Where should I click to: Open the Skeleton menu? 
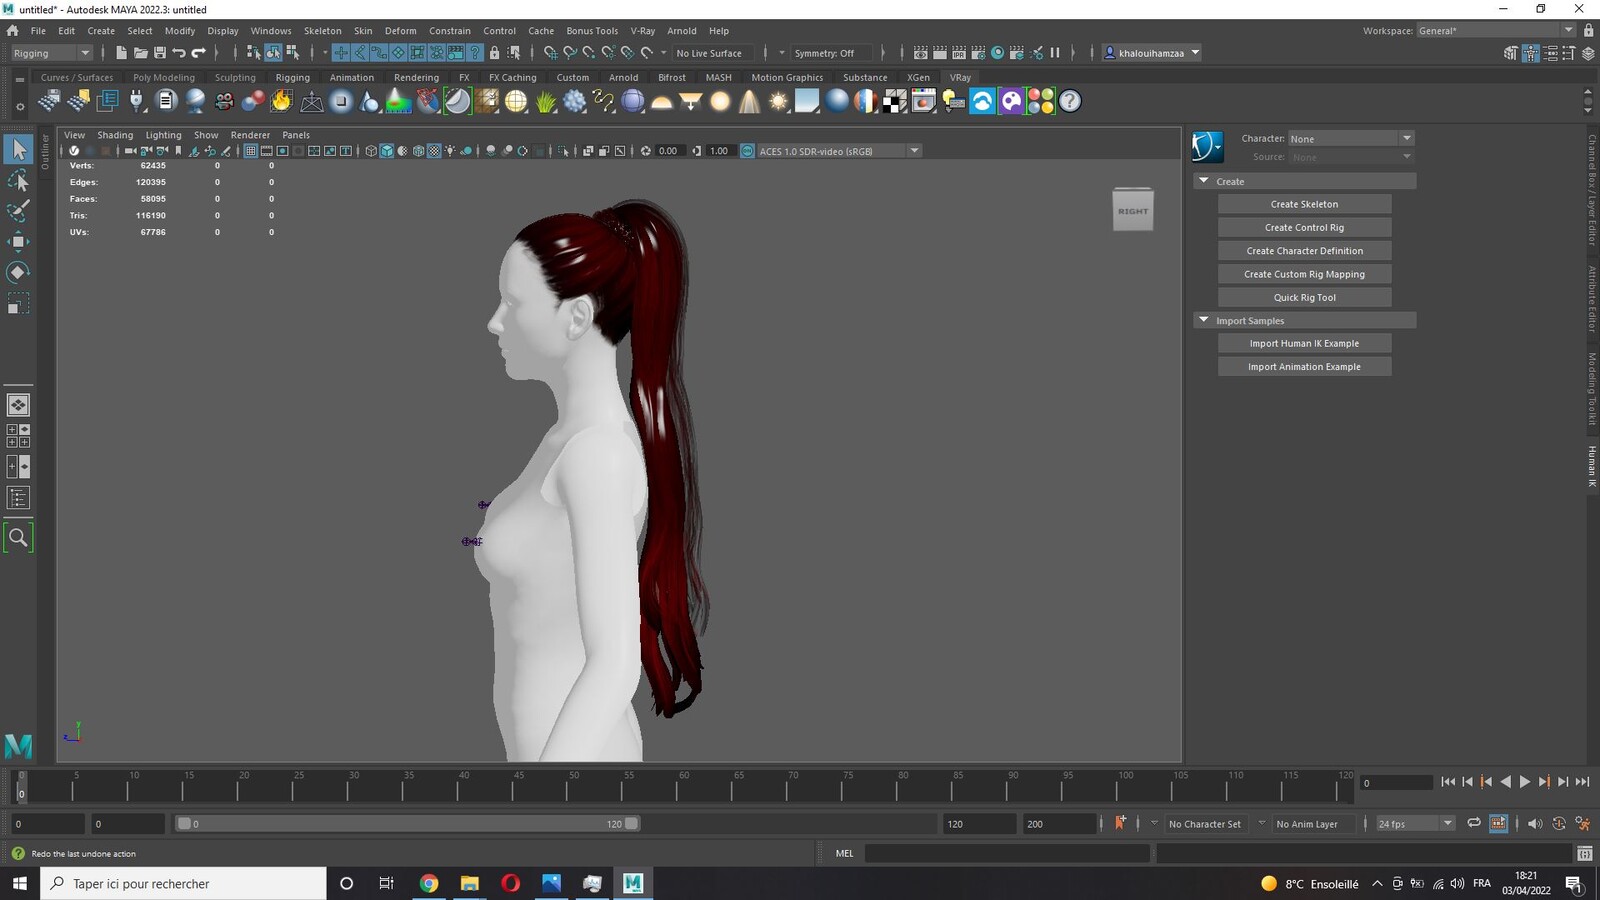pos(322,31)
